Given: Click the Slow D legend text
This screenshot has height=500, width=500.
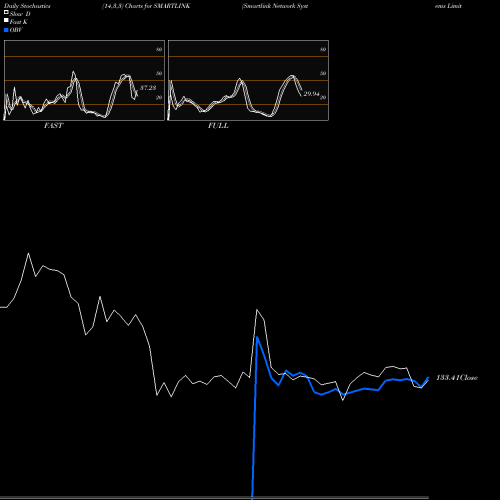Looking at the screenshot, I should 20,14.
